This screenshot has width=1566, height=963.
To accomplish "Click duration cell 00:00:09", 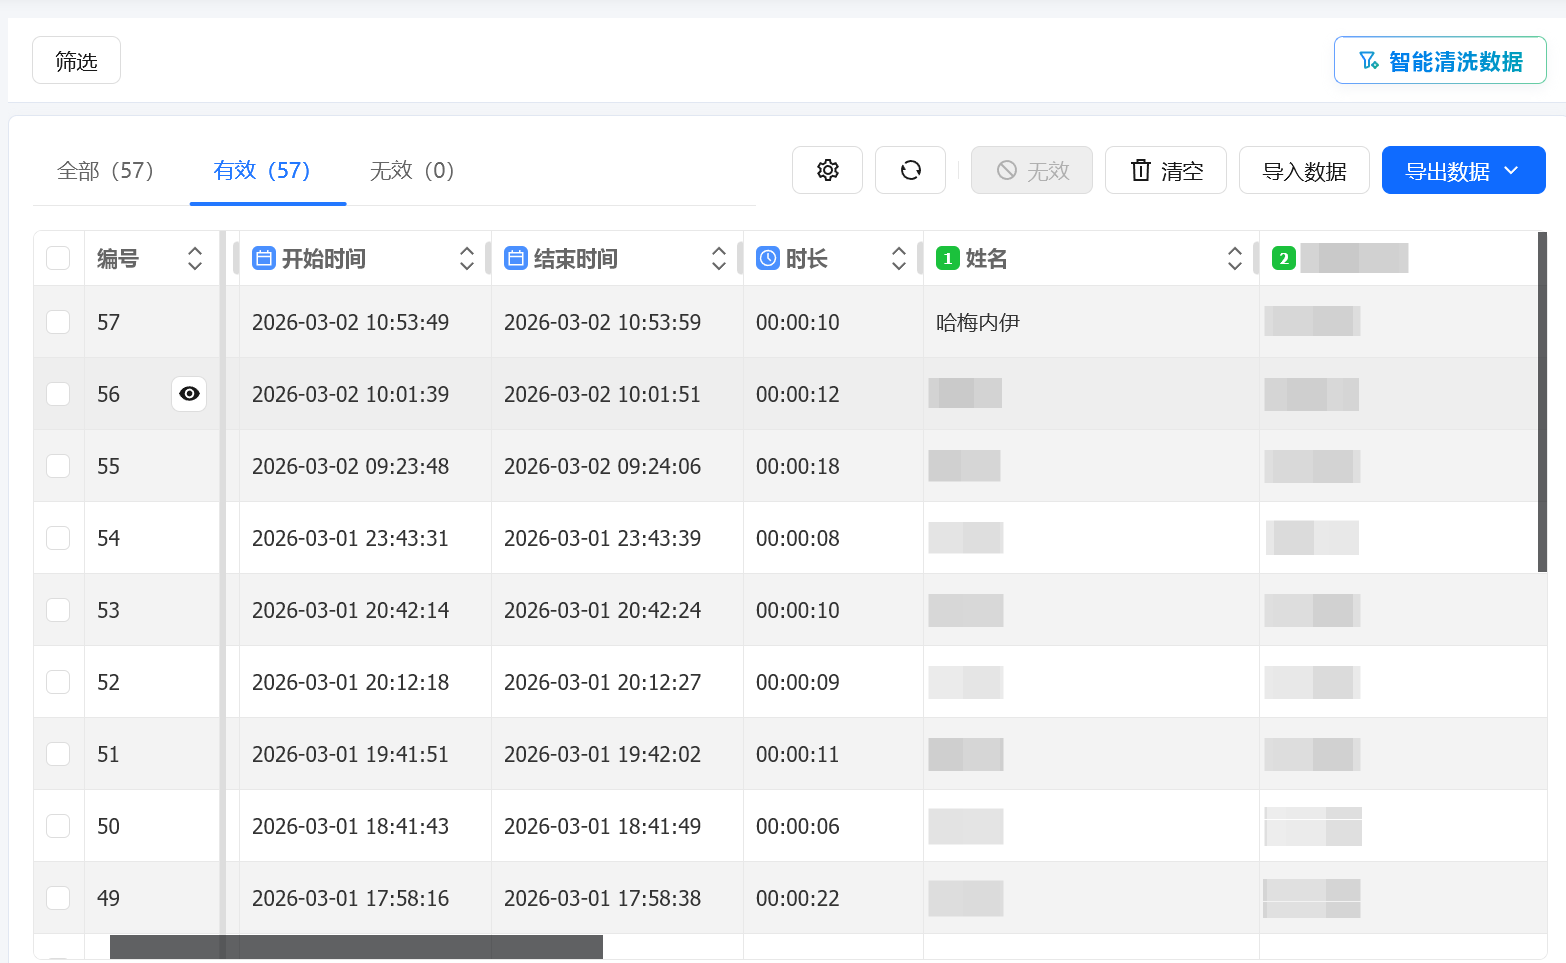I will pyautogui.click(x=797, y=682).
